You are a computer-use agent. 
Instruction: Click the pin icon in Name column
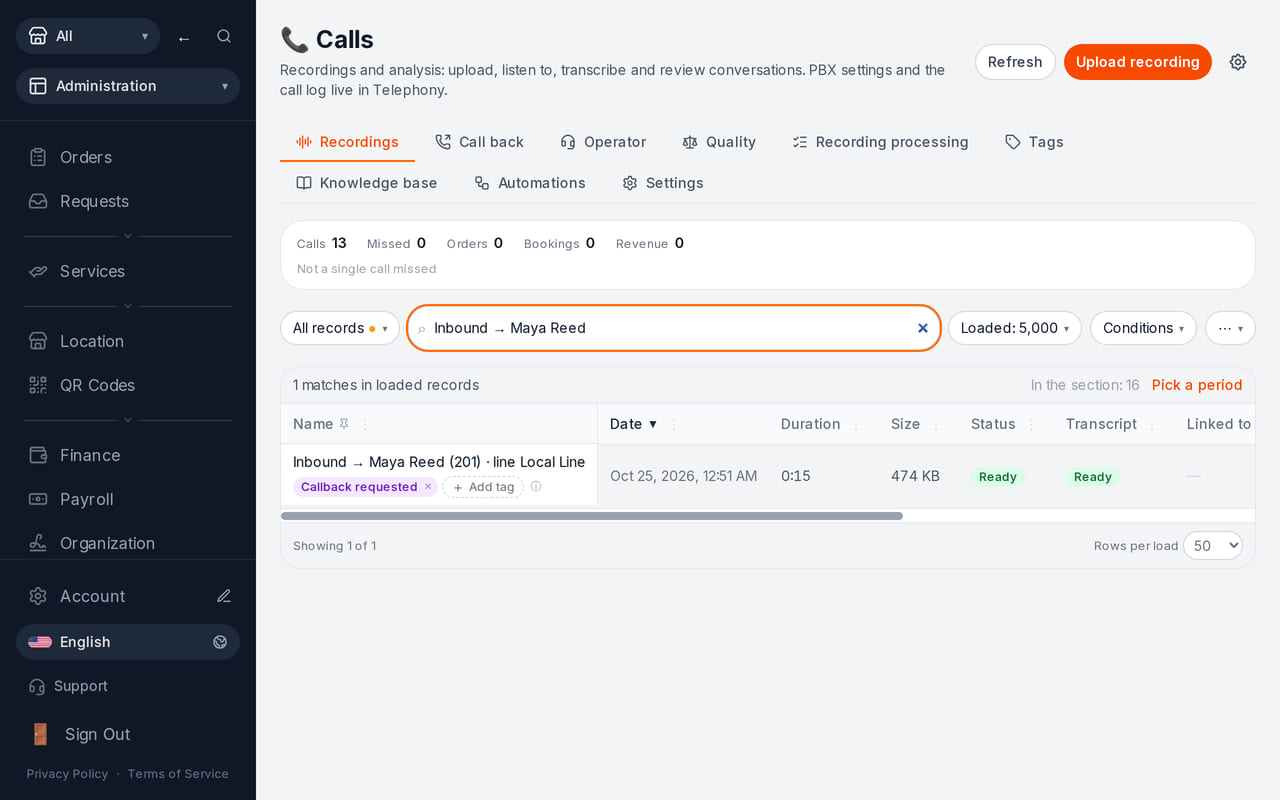[344, 424]
